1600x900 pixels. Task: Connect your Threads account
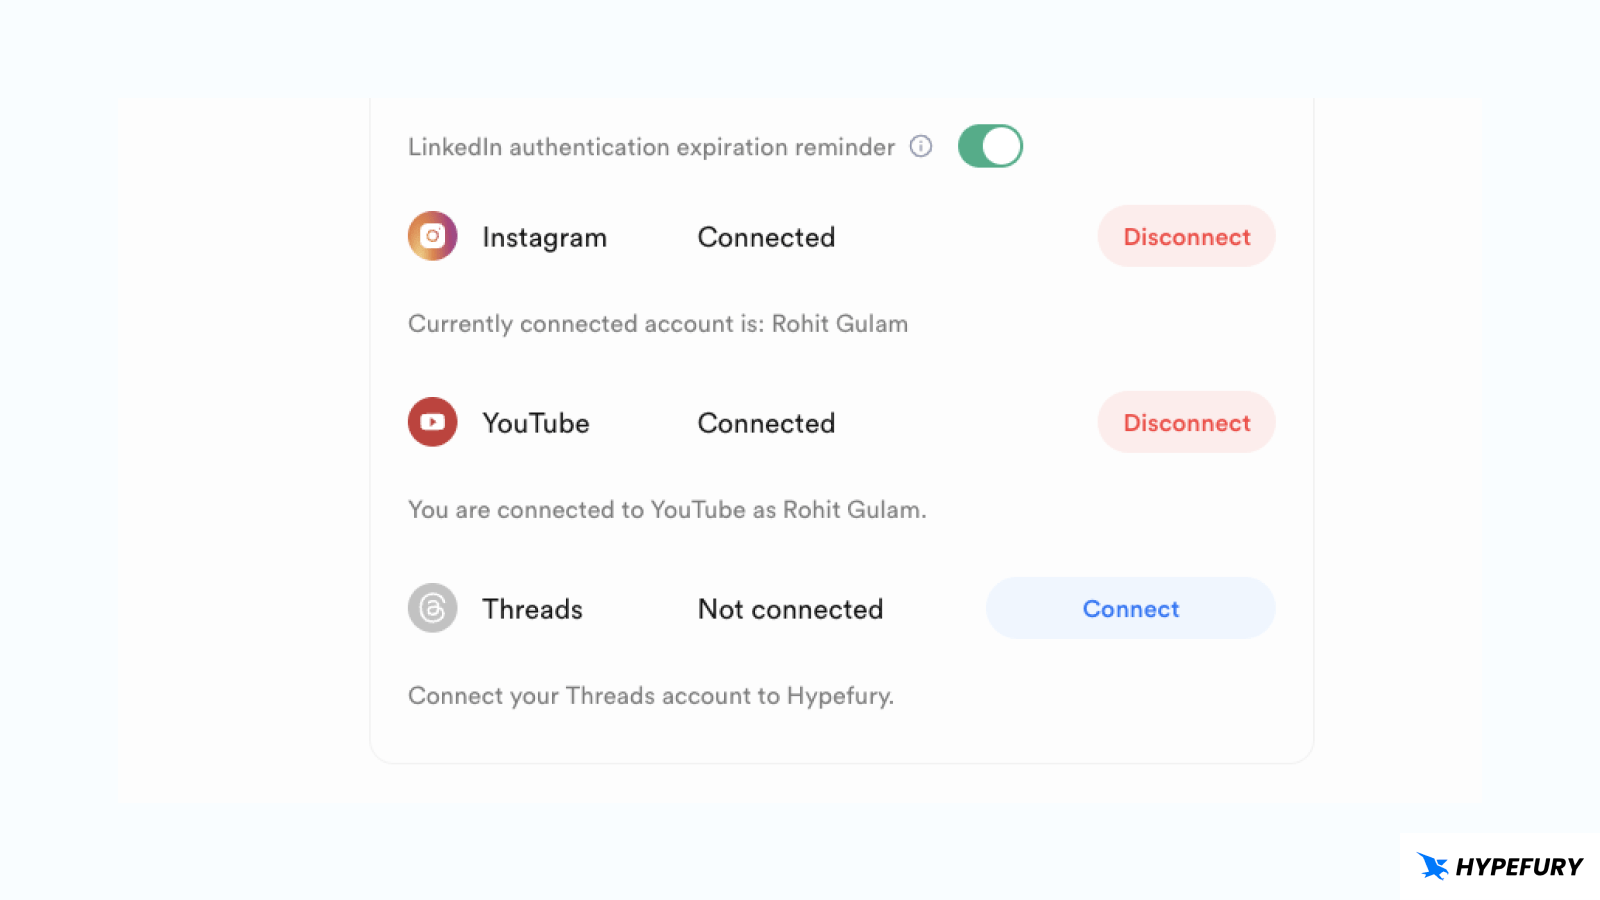pyautogui.click(x=1130, y=608)
